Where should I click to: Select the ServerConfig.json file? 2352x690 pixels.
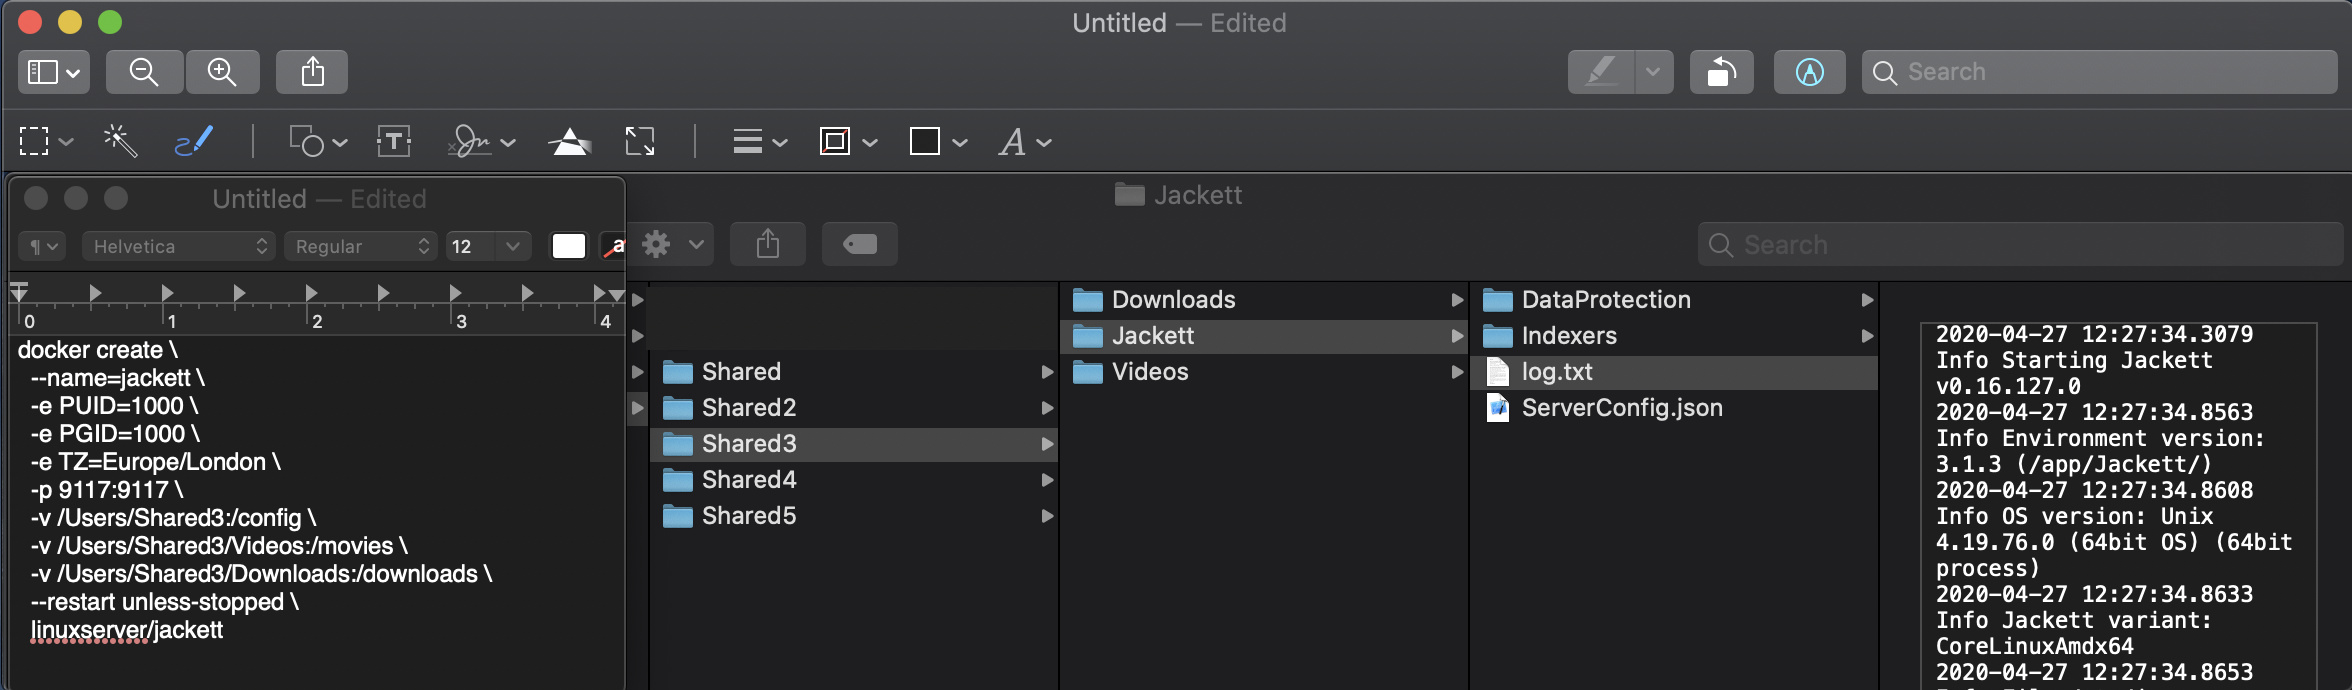[1621, 408]
